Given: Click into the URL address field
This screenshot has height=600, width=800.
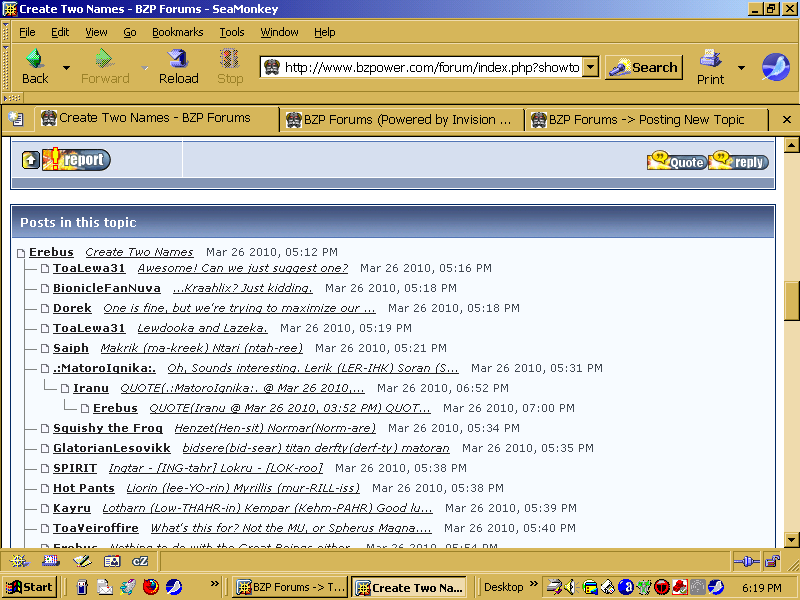Looking at the screenshot, I should coord(431,67).
